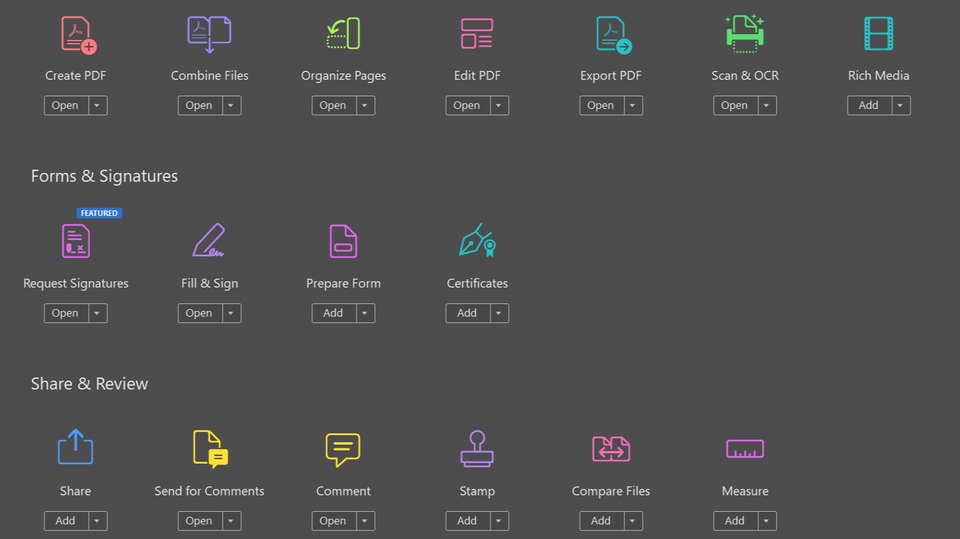
Task: Open the Scan & OCR tool button
Action: [x=735, y=105]
